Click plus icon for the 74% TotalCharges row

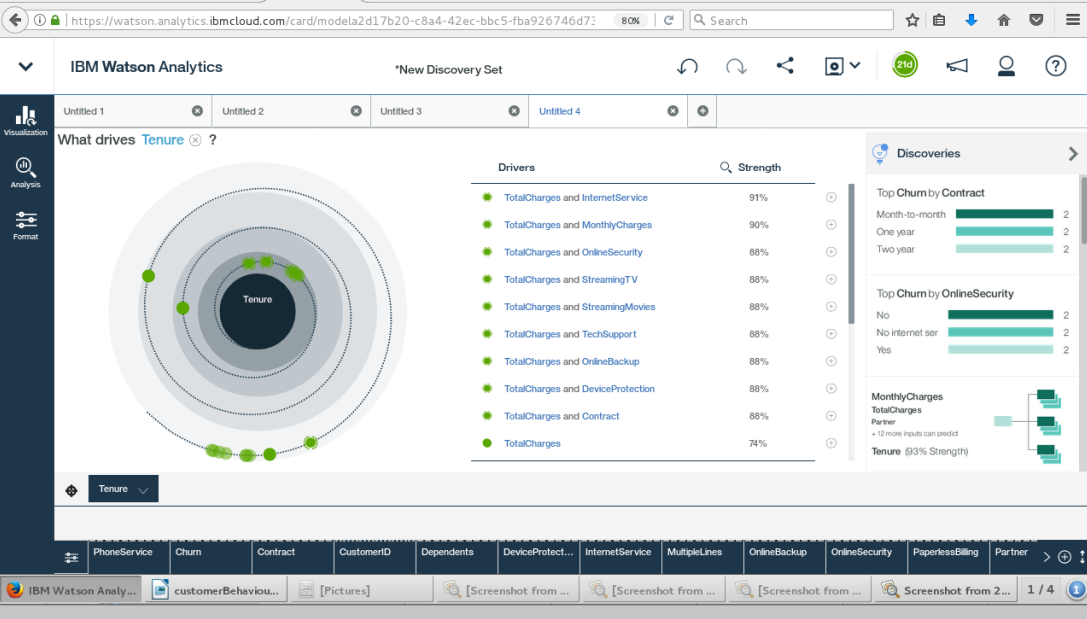pyautogui.click(x=831, y=443)
